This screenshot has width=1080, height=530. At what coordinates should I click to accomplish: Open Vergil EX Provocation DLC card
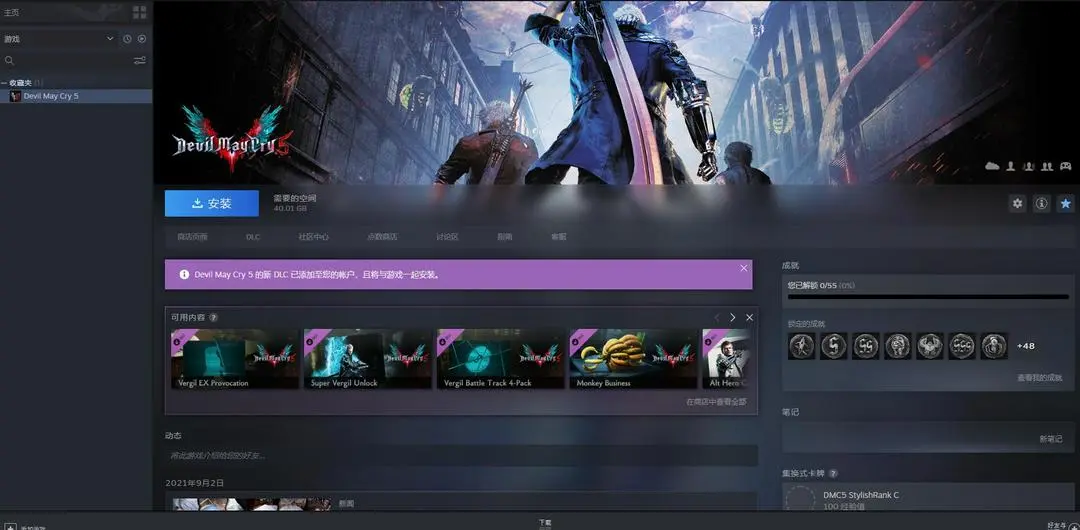pos(235,359)
